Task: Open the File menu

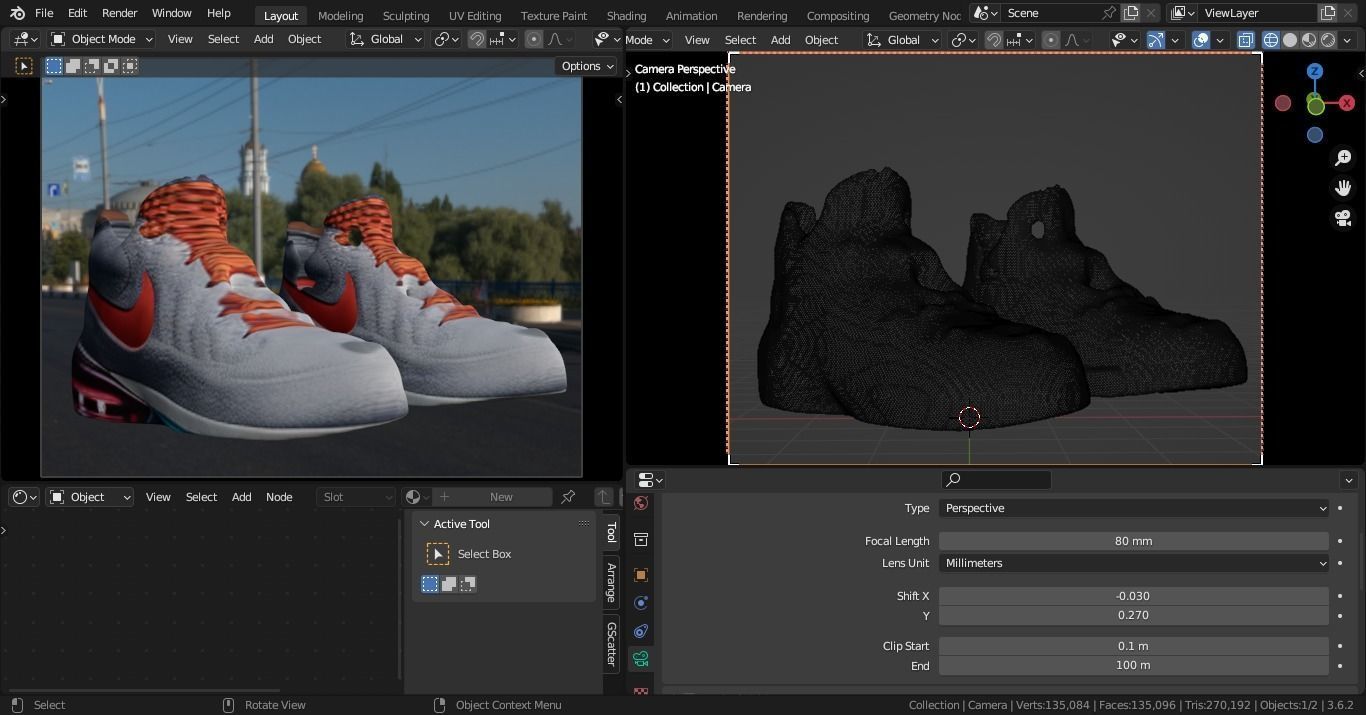Action: coord(44,14)
